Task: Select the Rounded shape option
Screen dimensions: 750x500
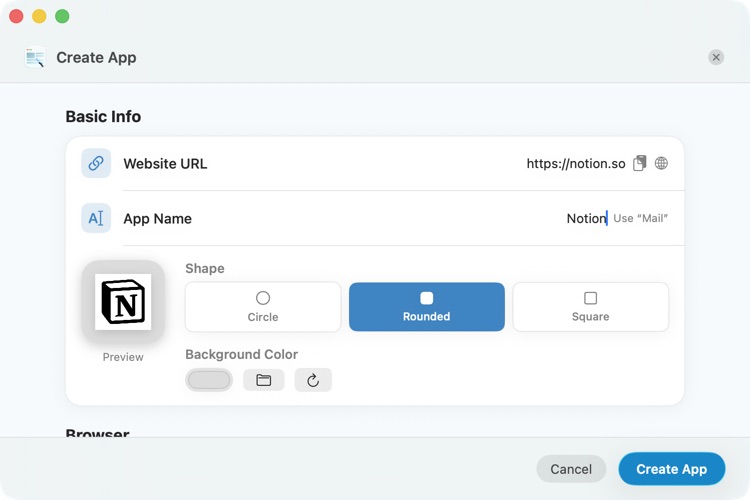Action: coord(427,307)
